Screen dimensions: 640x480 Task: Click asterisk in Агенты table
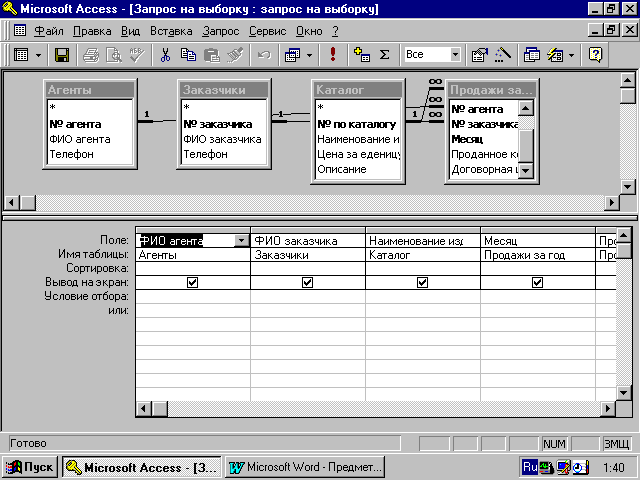53,108
